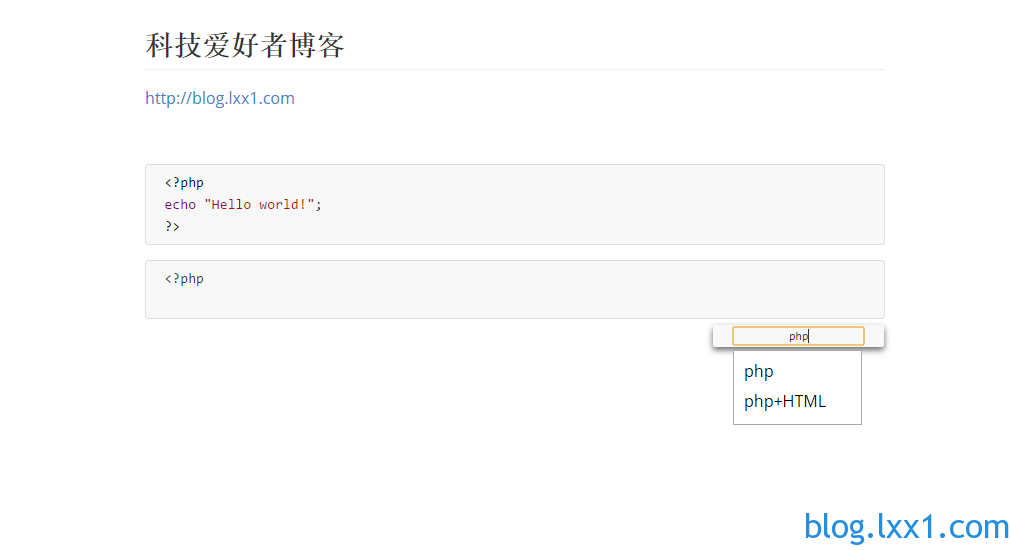This screenshot has height=550, width=1011.
Task: Click the language input field containing php
Action: [798, 336]
